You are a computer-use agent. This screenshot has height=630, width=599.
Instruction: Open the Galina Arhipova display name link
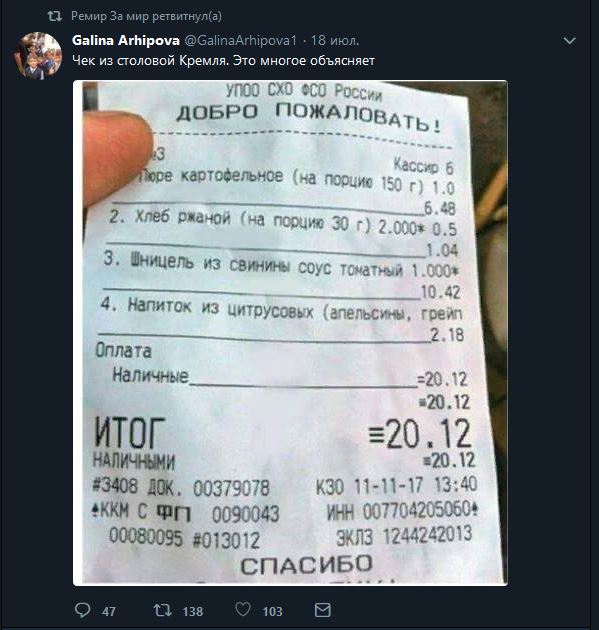(126, 40)
